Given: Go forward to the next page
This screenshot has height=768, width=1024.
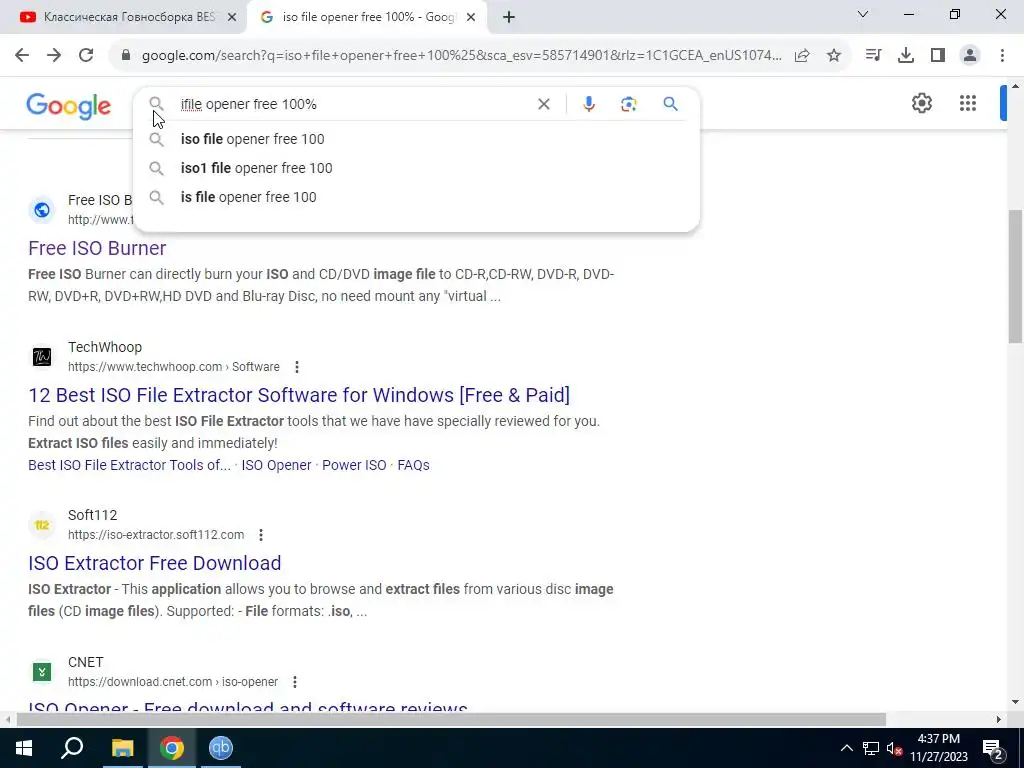Looking at the screenshot, I should 54,56.
